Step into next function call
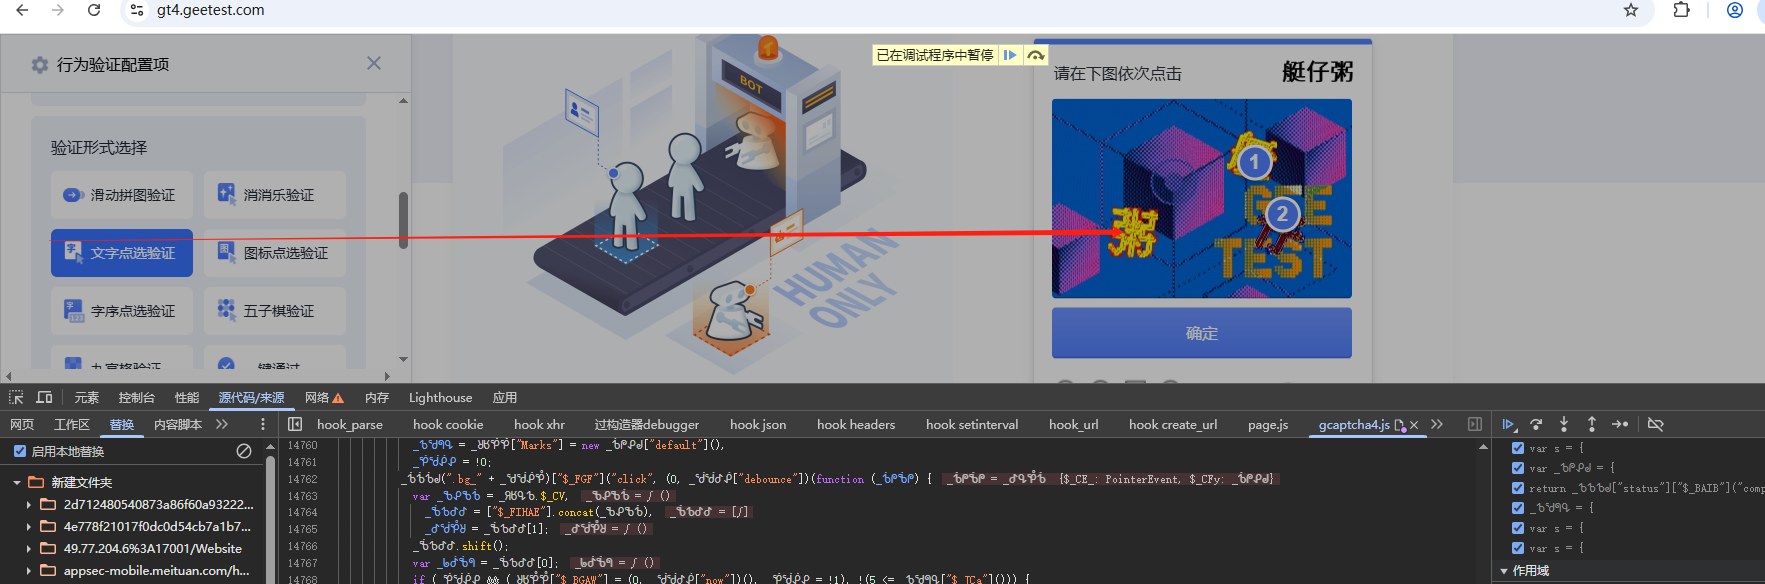This screenshot has height=584, width=1765. pos(1564,424)
